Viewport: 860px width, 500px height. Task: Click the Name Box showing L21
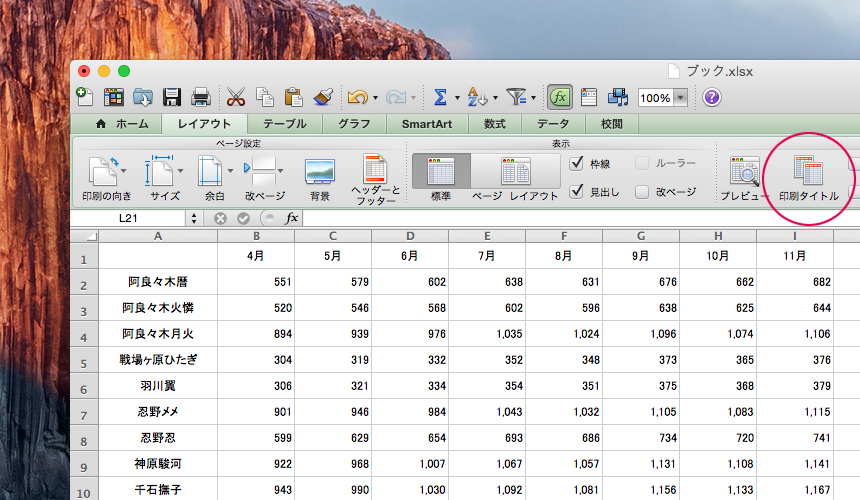click(128, 218)
